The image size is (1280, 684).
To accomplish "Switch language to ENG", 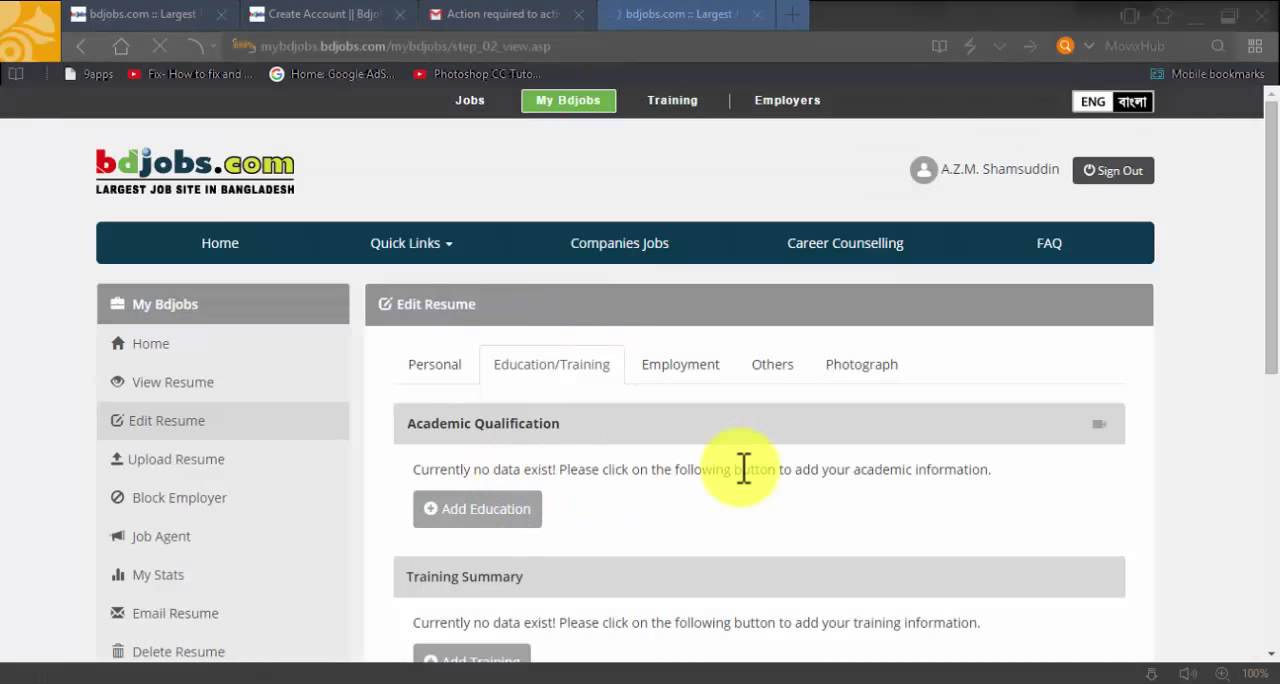I will pos(1092,101).
